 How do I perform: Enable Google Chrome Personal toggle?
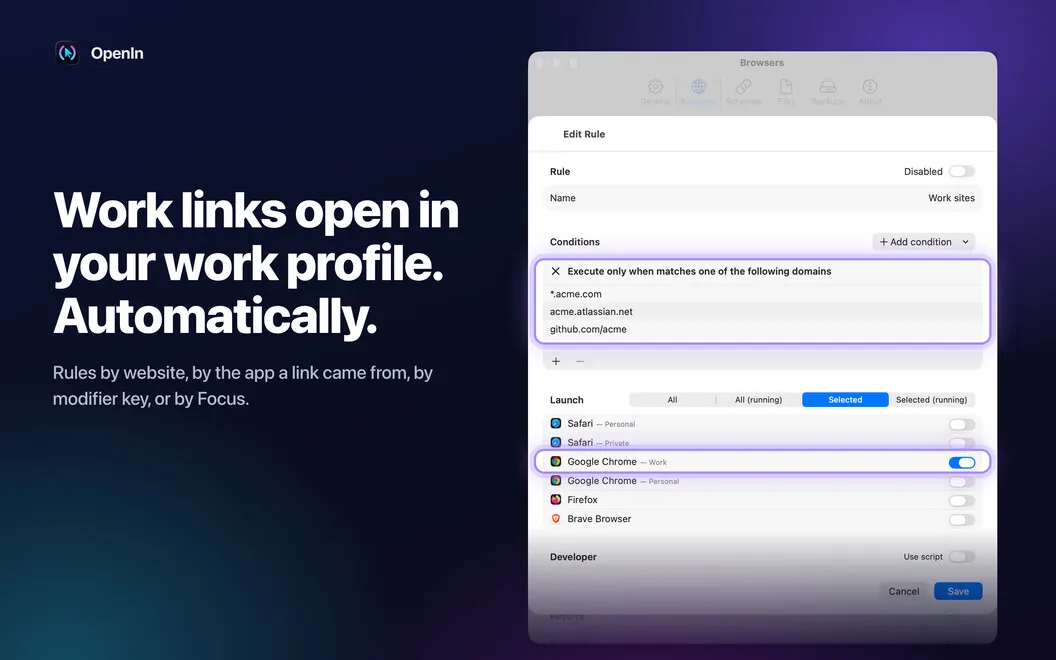(962, 482)
